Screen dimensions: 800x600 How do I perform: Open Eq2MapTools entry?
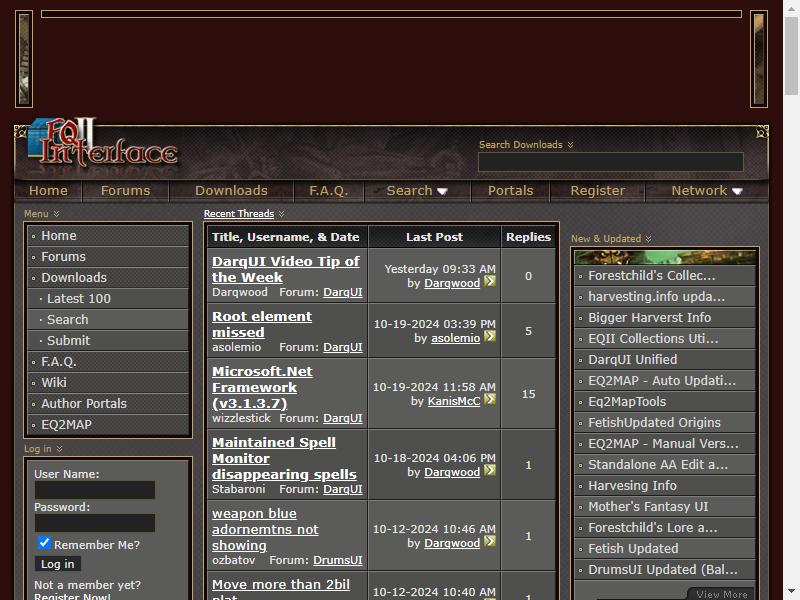[664, 402]
